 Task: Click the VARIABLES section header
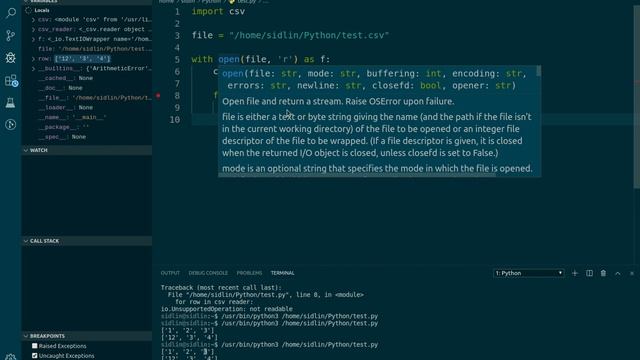tap(87, 2)
